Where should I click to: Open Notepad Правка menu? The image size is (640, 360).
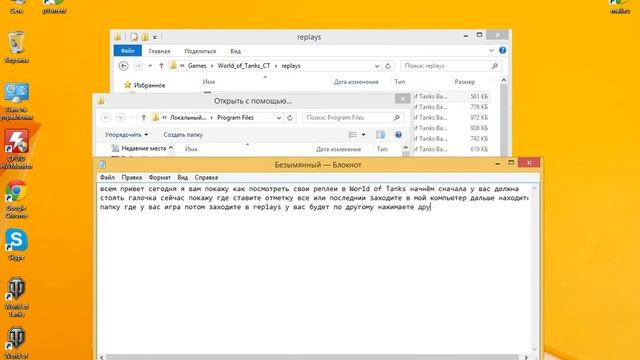[131, 178]
